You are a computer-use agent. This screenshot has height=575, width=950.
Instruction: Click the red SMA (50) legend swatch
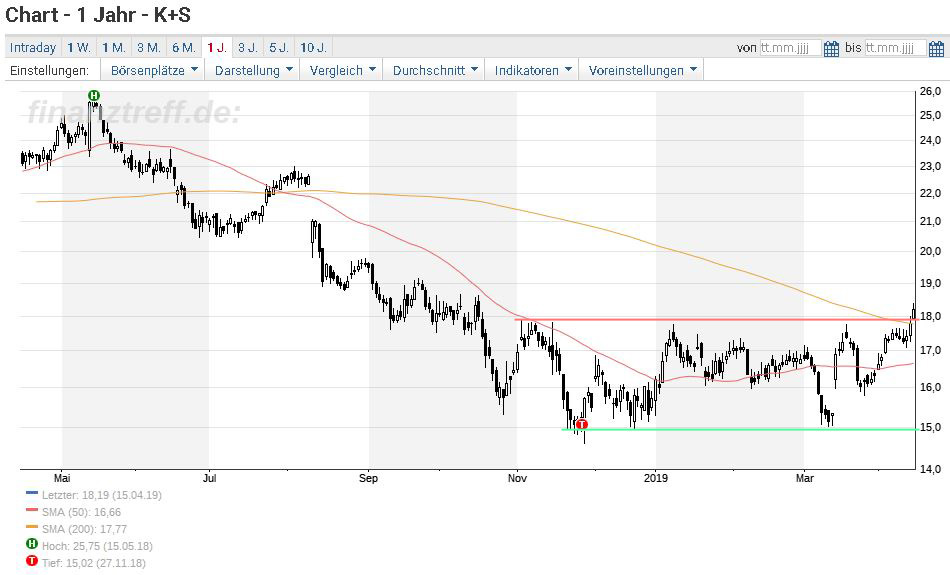pyautogui.click(x=32, y=510)
